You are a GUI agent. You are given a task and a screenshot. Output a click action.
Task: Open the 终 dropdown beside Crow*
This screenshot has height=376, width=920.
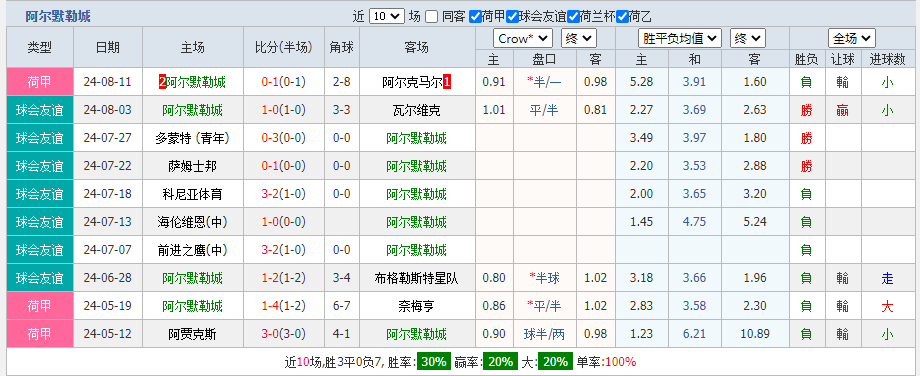click(x=579, y=39)
